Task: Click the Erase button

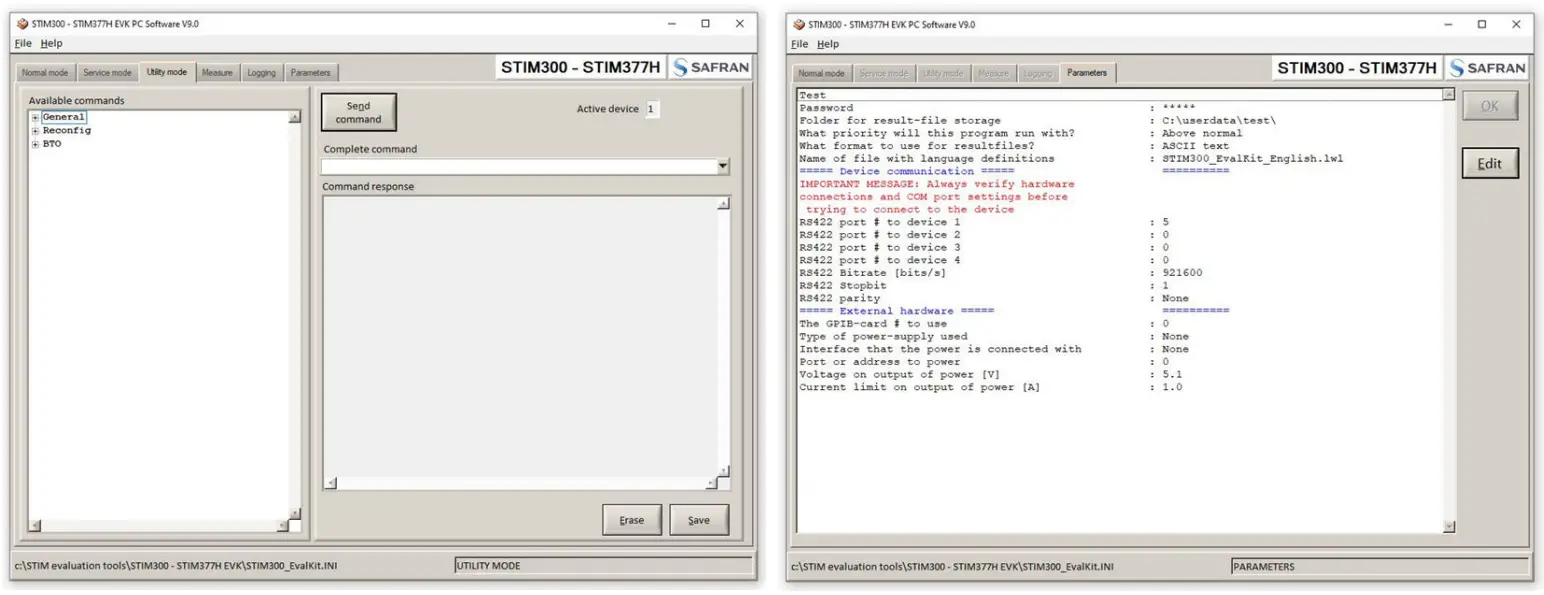Action: coord(631,520)
